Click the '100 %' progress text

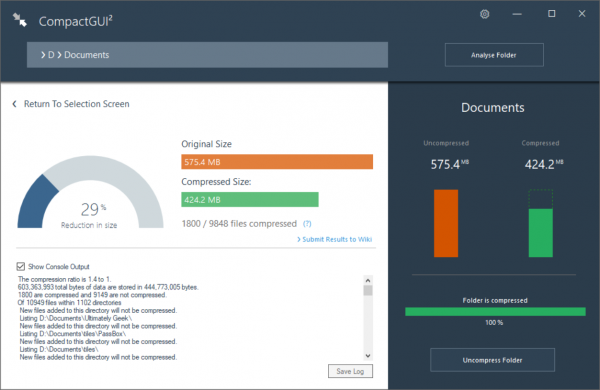(x=494, y=323)
